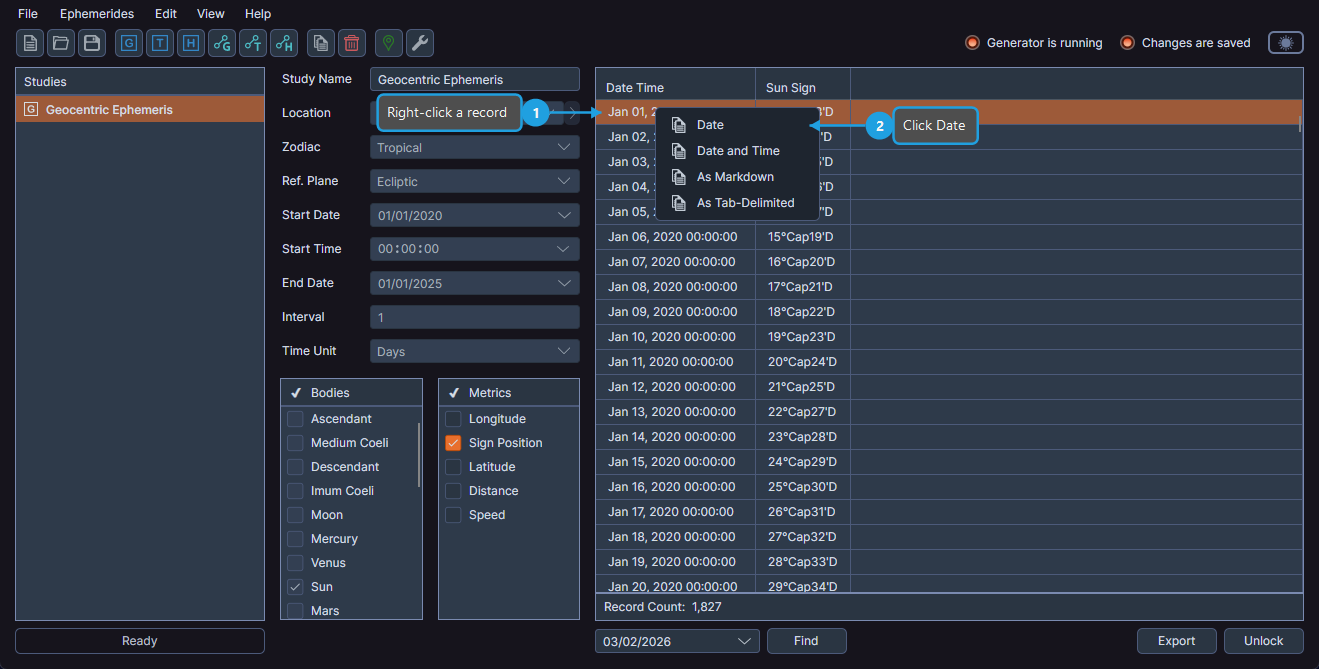Toggle the theme using the sun icon

pyautogui.click(x=1285, y=42)
